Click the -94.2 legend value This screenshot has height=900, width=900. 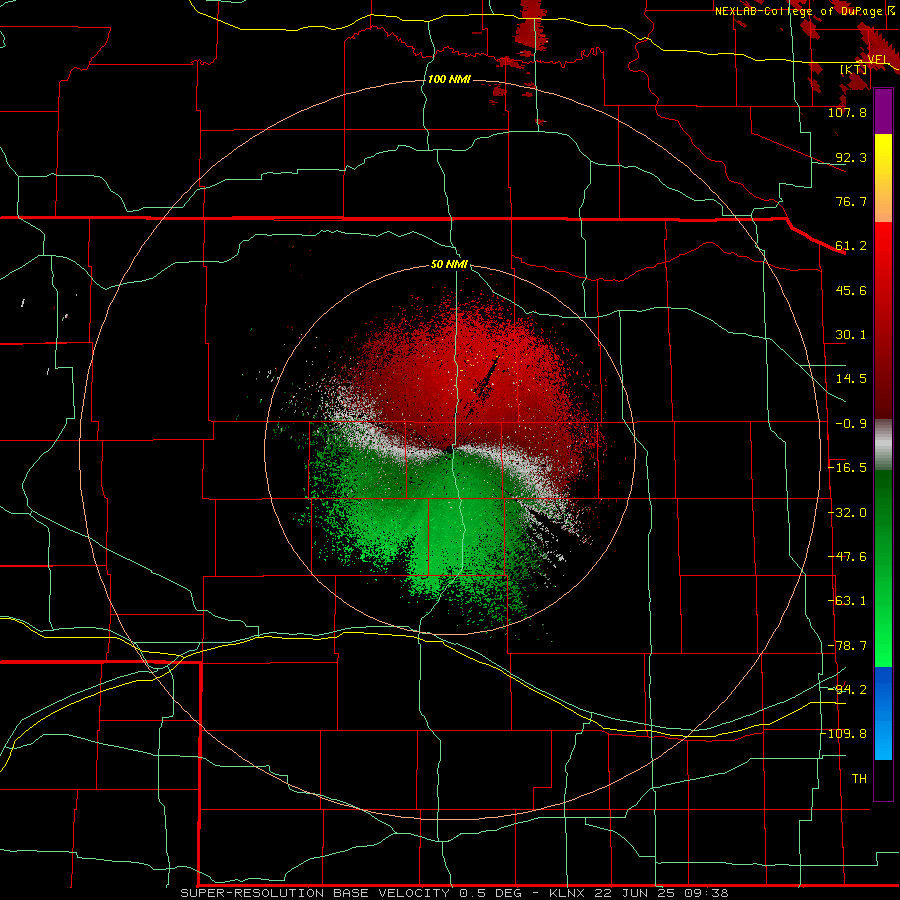(x=847, y=689)
